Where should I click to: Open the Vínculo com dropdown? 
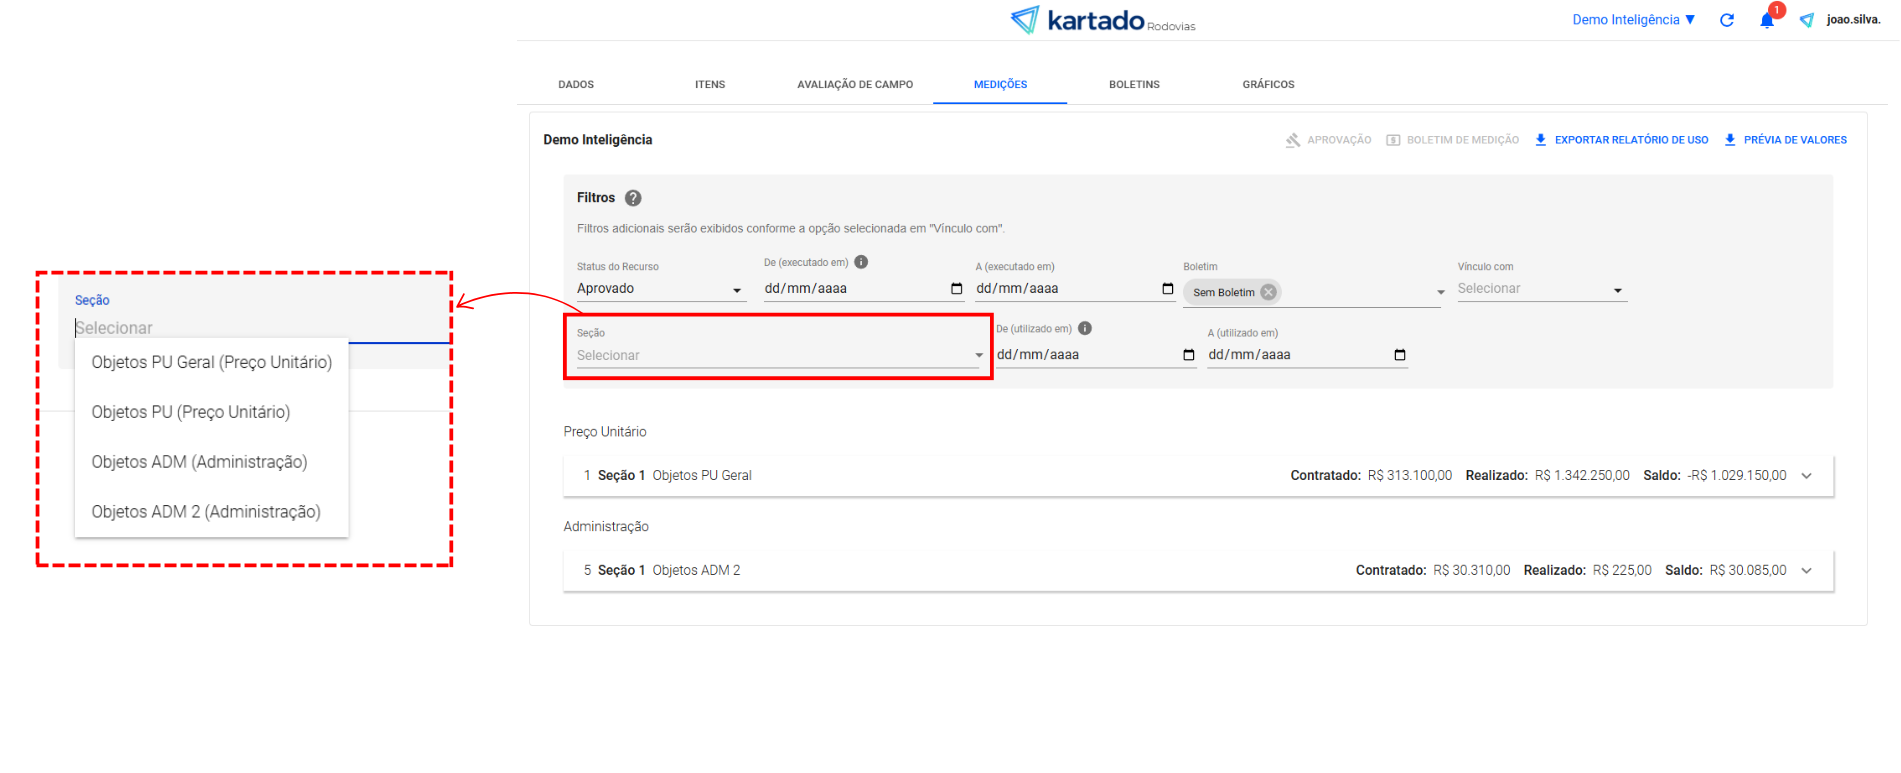coord(1540,289)
